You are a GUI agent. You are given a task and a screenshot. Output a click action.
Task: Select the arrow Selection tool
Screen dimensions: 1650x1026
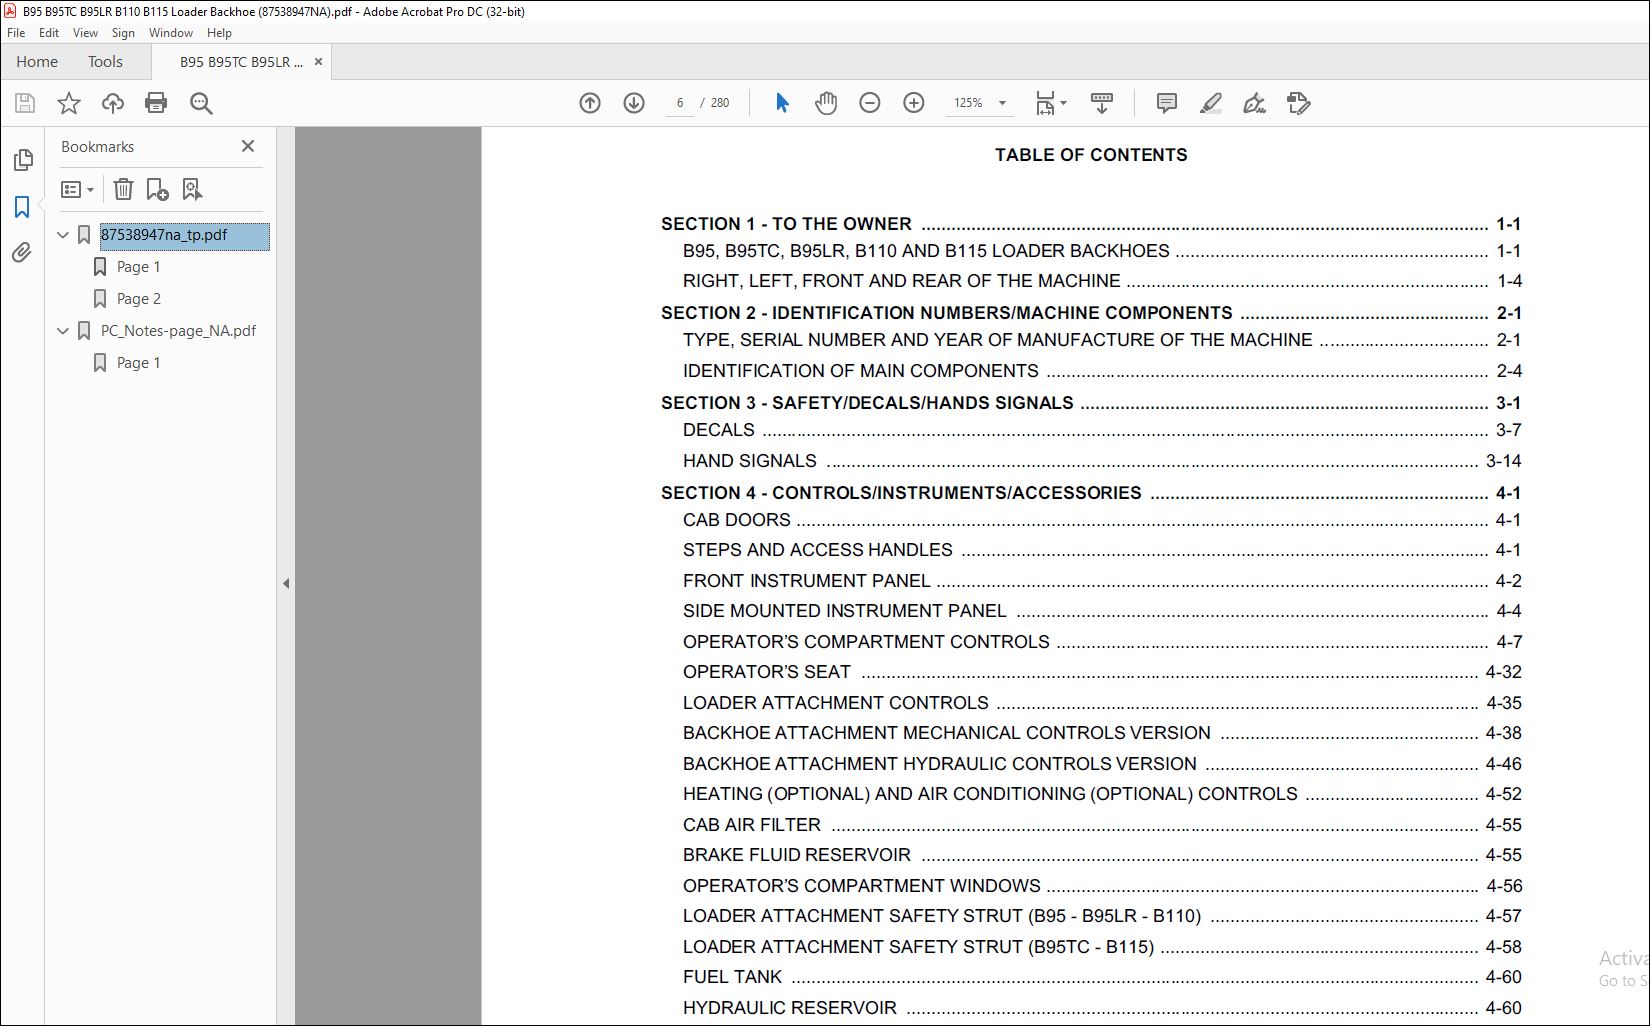tap(782, 103)
